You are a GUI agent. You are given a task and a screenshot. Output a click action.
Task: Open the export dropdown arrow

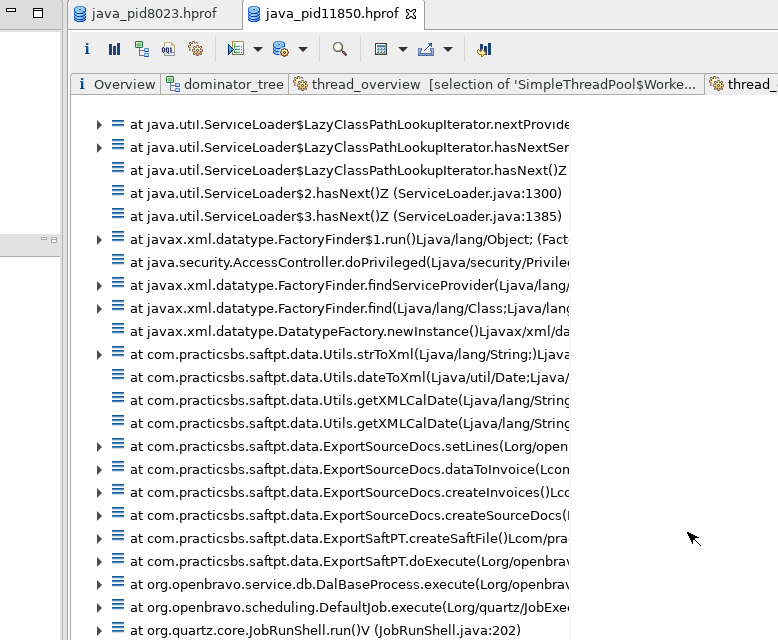pos(448,49)
